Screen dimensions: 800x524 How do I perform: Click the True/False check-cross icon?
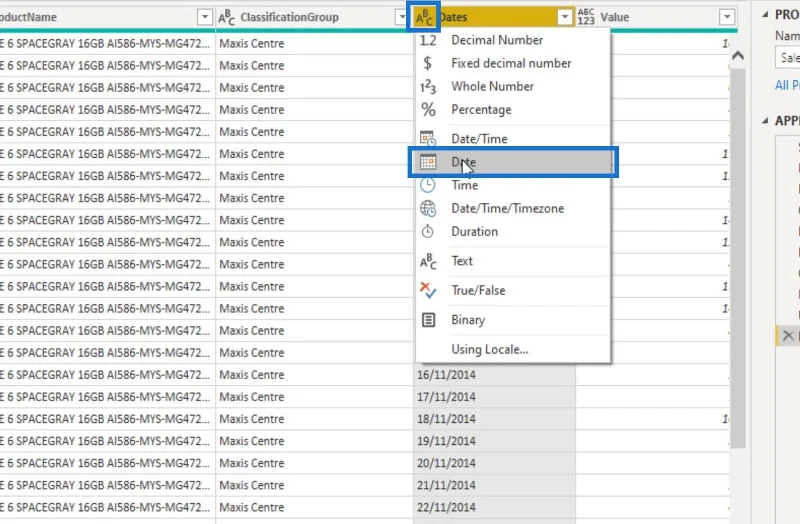(x=428, y=290)
